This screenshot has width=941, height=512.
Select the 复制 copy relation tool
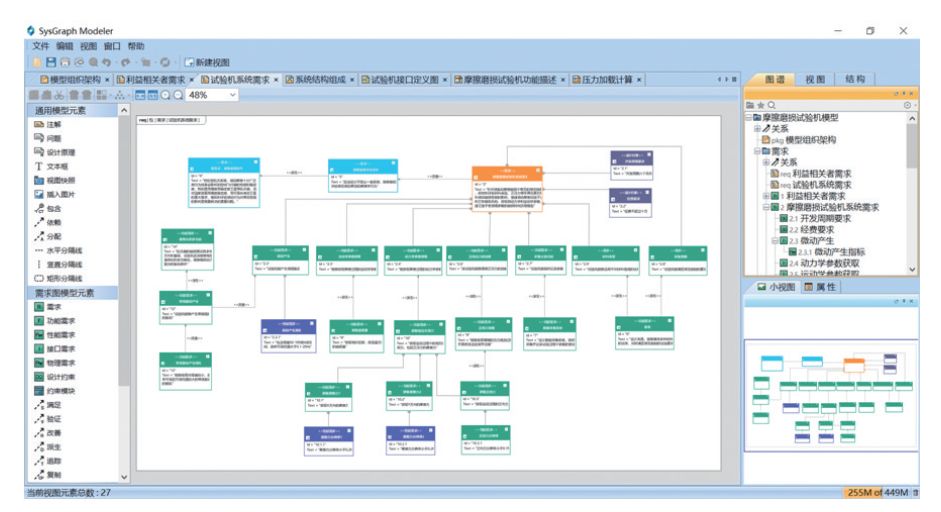[x=48, y=474]
